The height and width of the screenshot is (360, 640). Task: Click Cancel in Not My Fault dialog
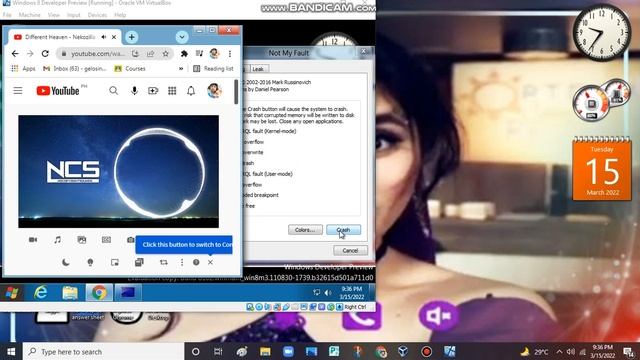[350, 250]
